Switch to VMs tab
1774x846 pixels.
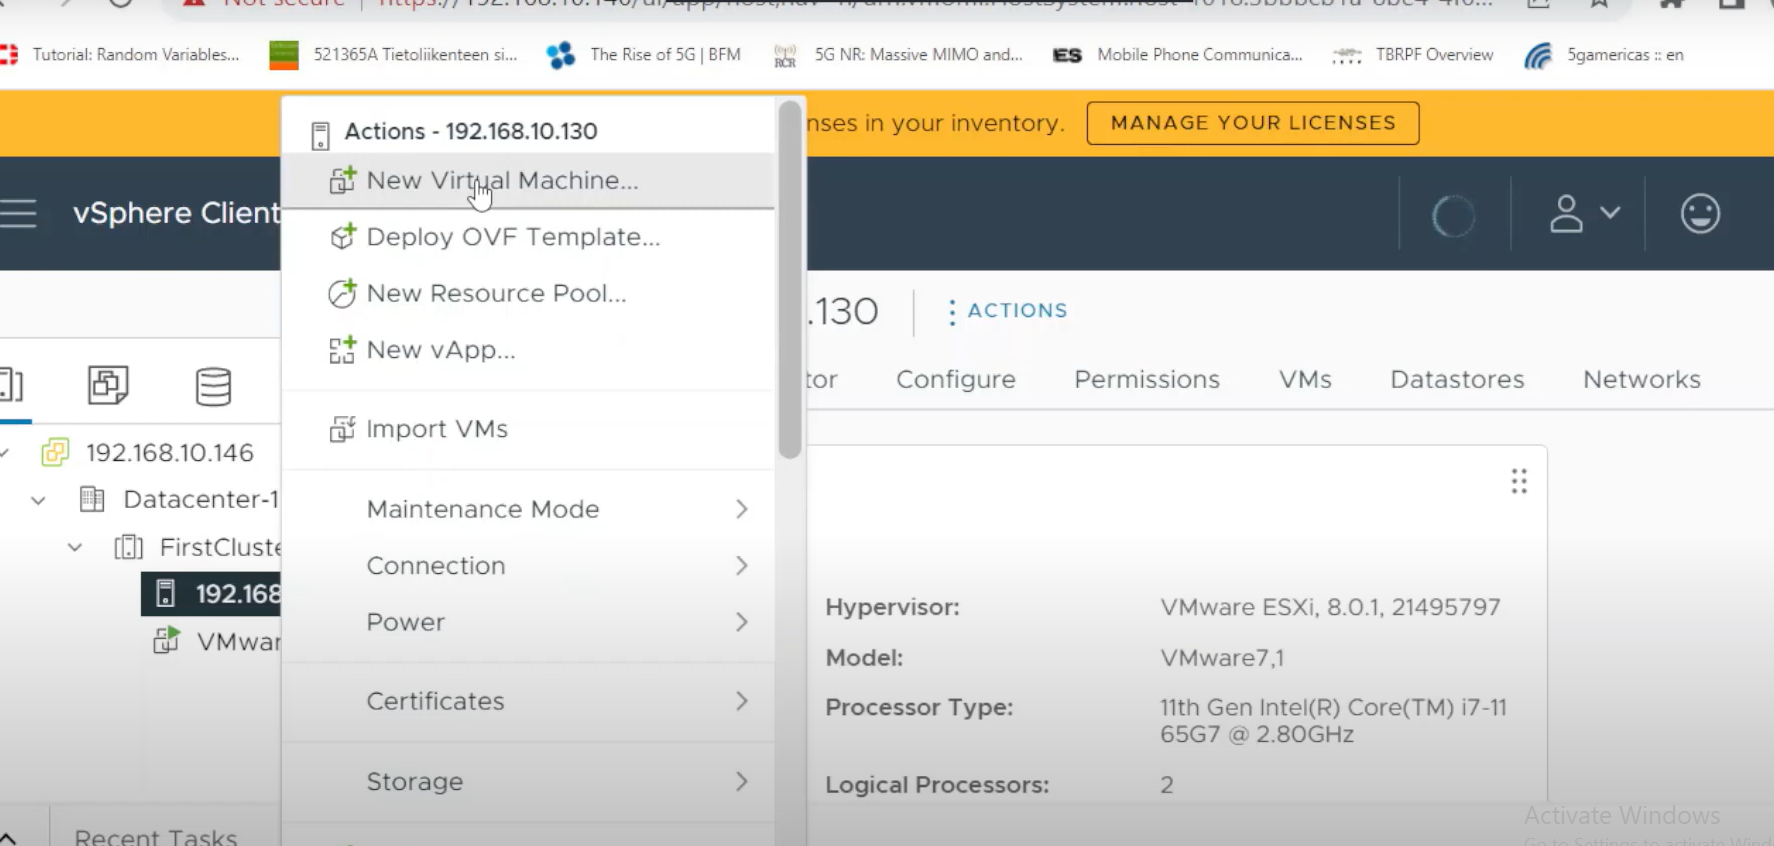[1305, 380]
